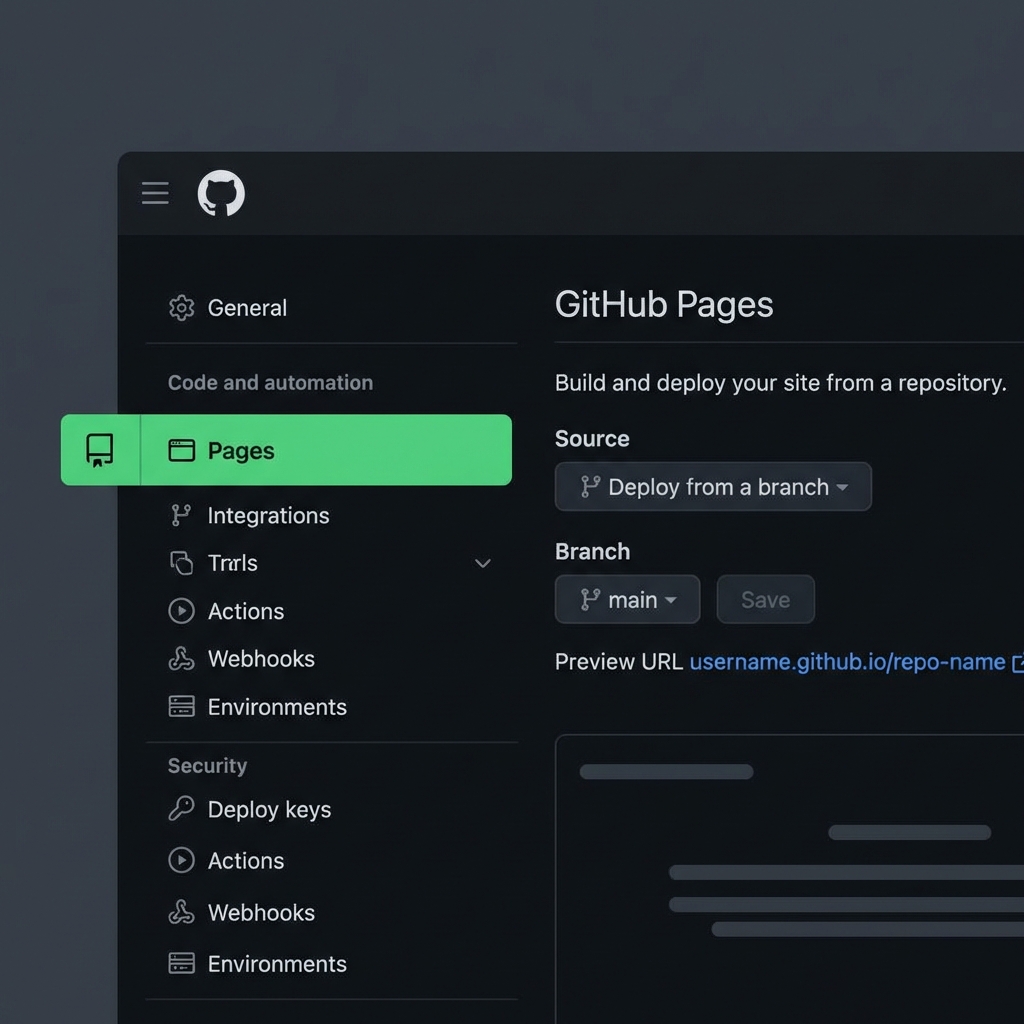Click the Webhooks icon
The width and height of the screenshot is (1024, 1024).
point(181,659)
